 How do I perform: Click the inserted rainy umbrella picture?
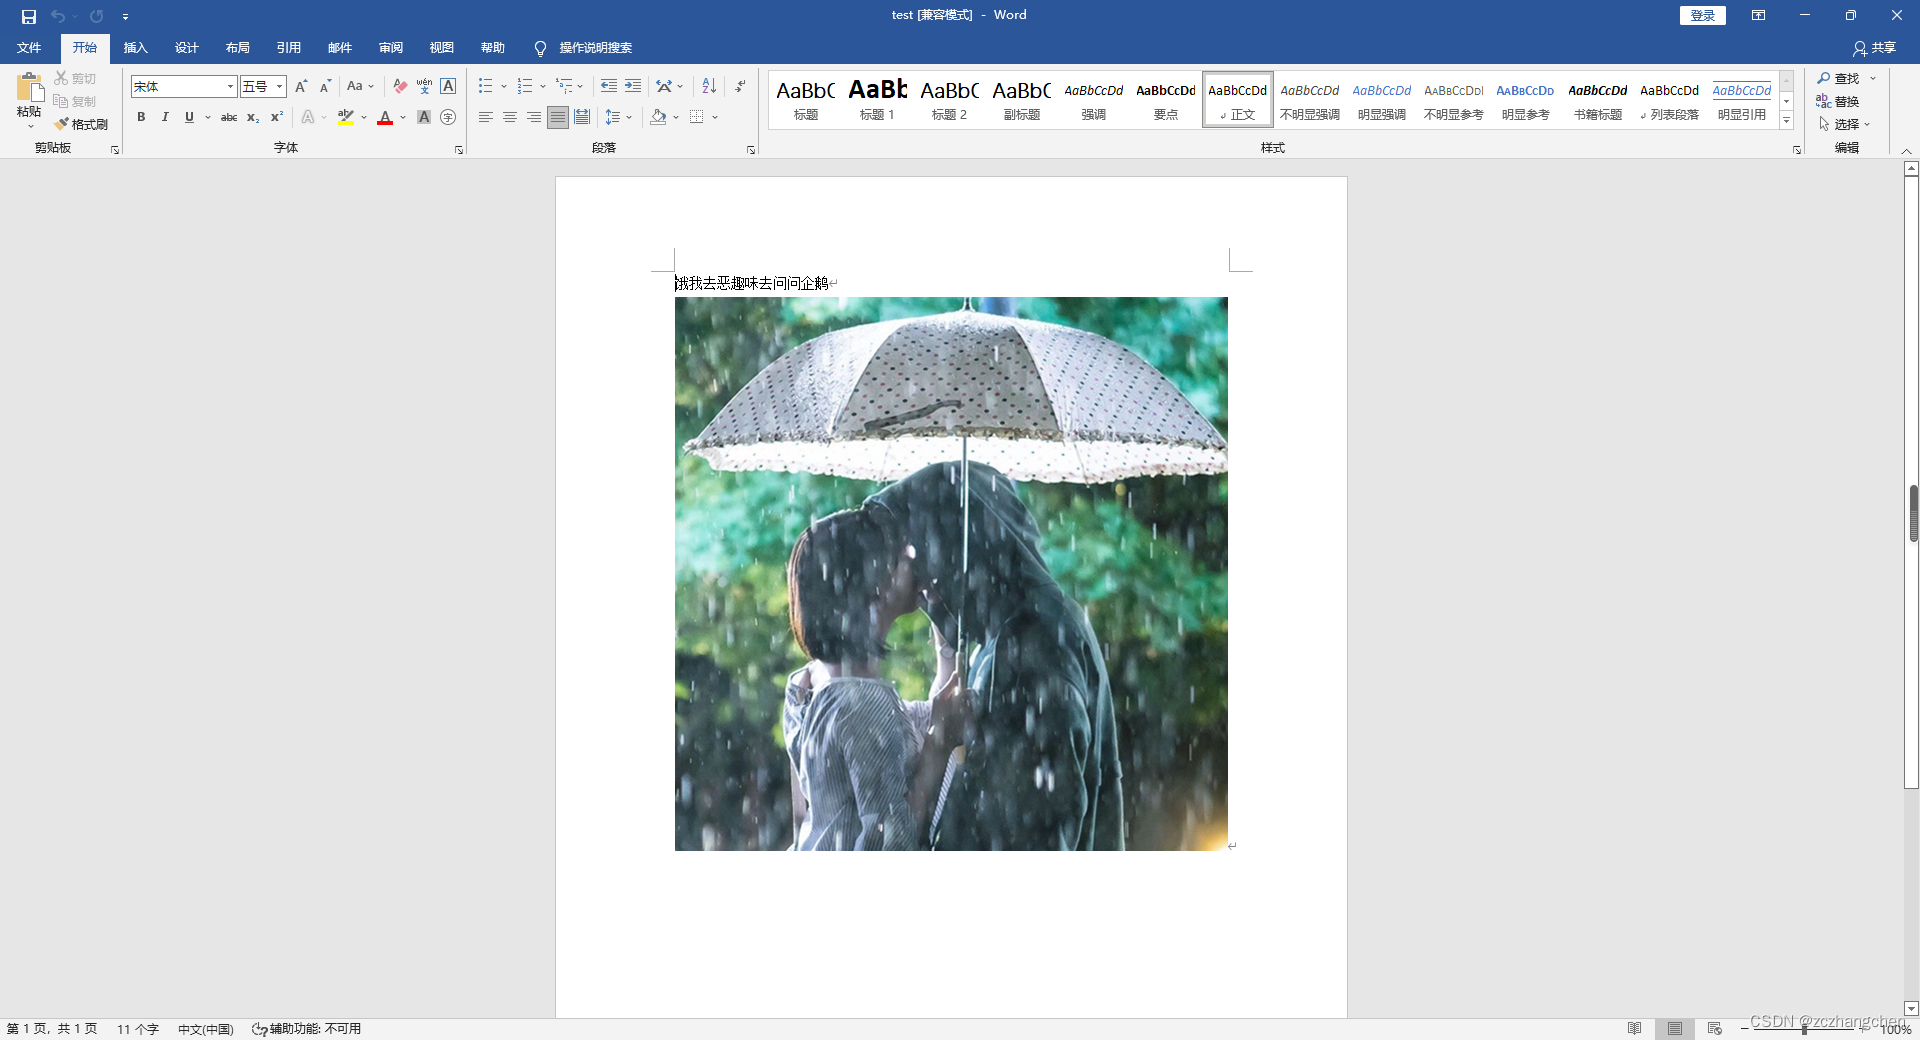tap(951, 574)
